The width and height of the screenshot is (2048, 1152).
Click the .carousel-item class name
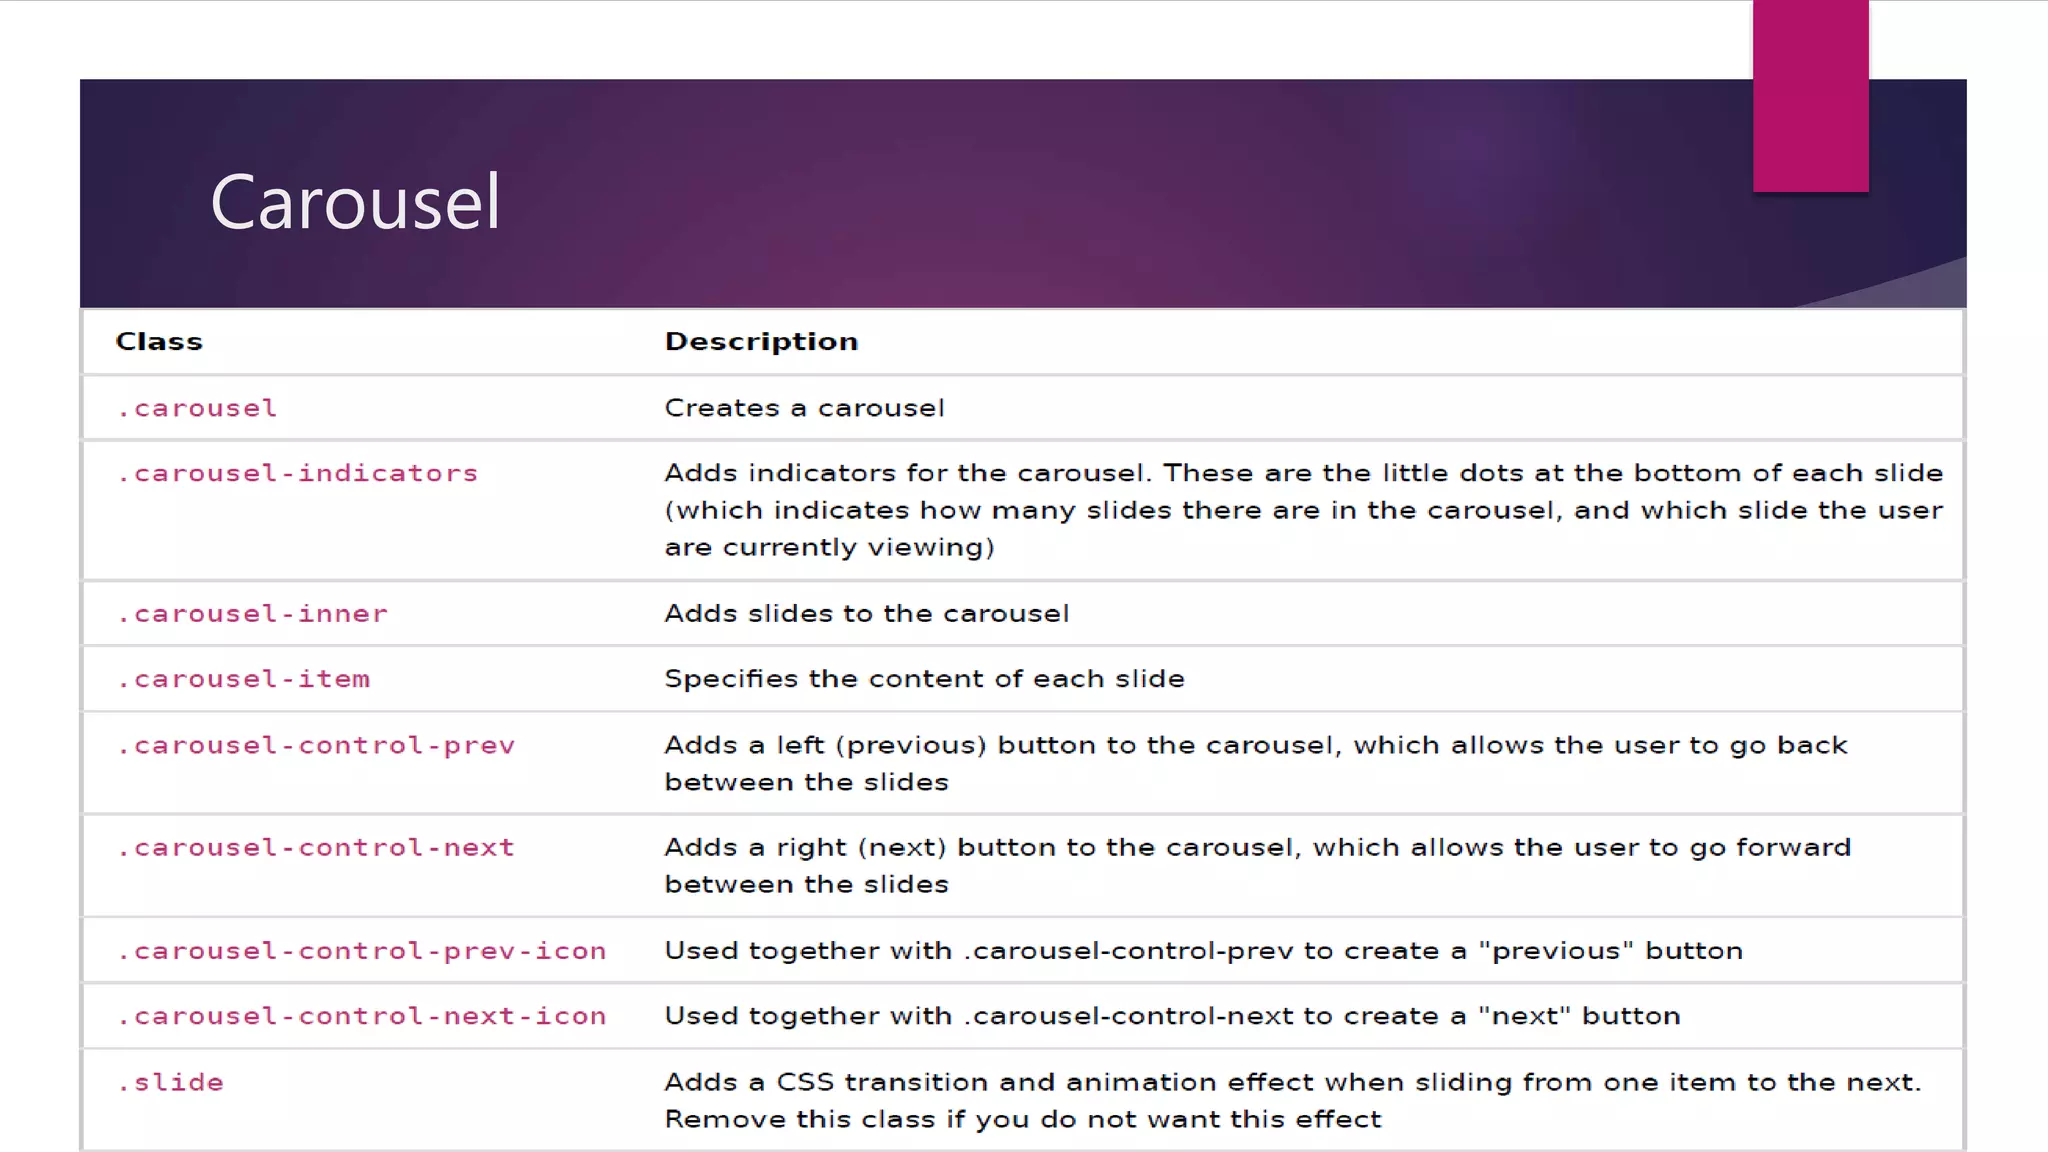[244, 679]
